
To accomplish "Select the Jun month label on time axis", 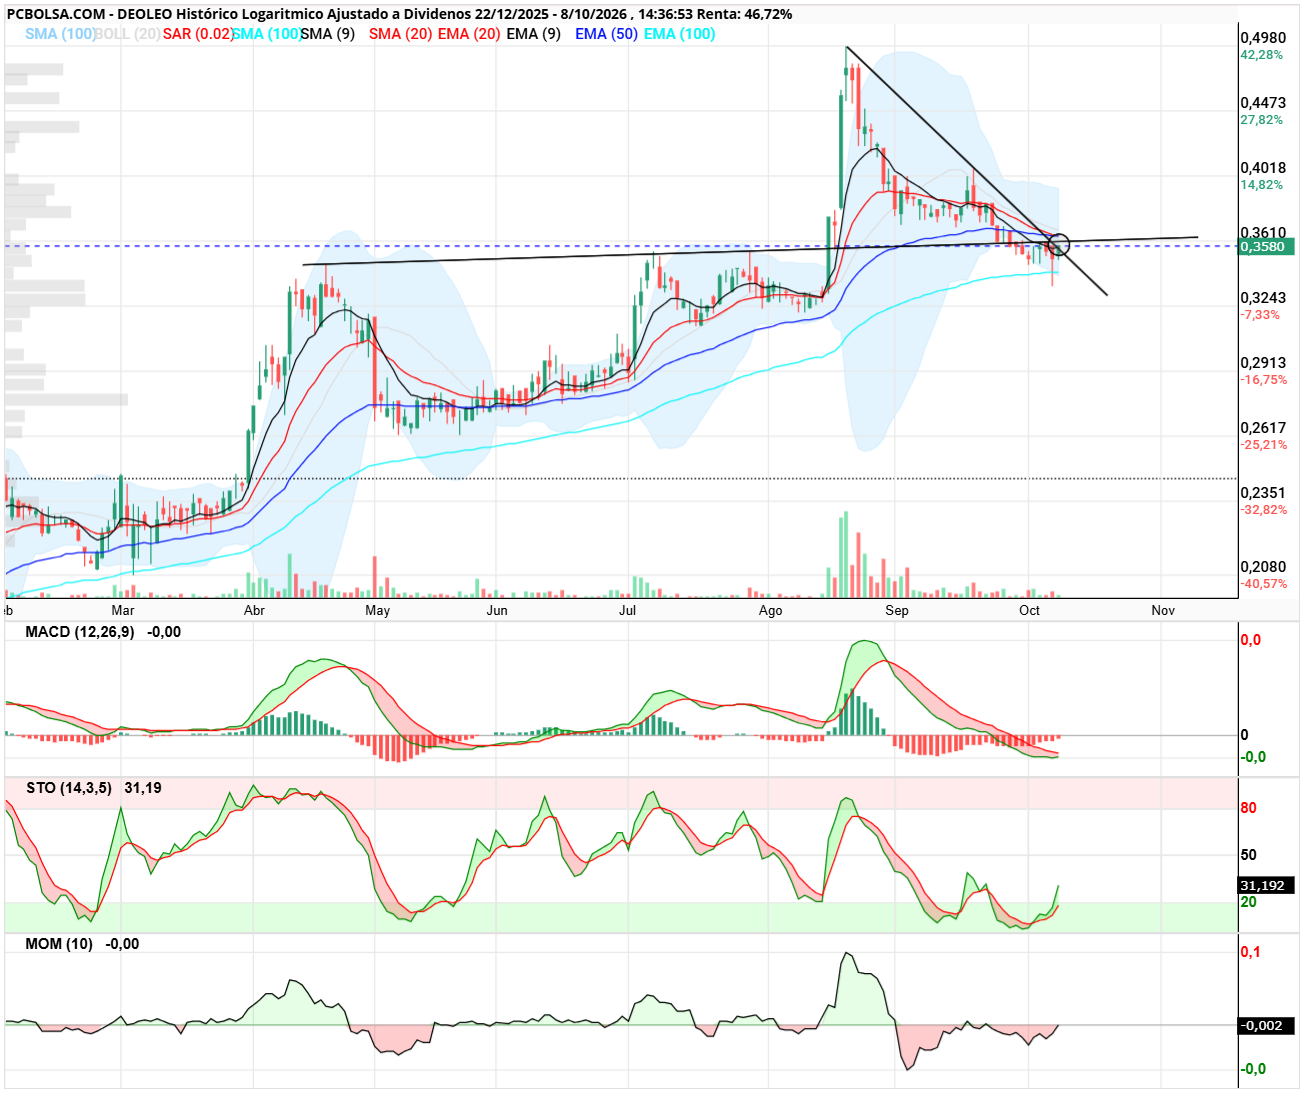I will (x=497, y=610).
